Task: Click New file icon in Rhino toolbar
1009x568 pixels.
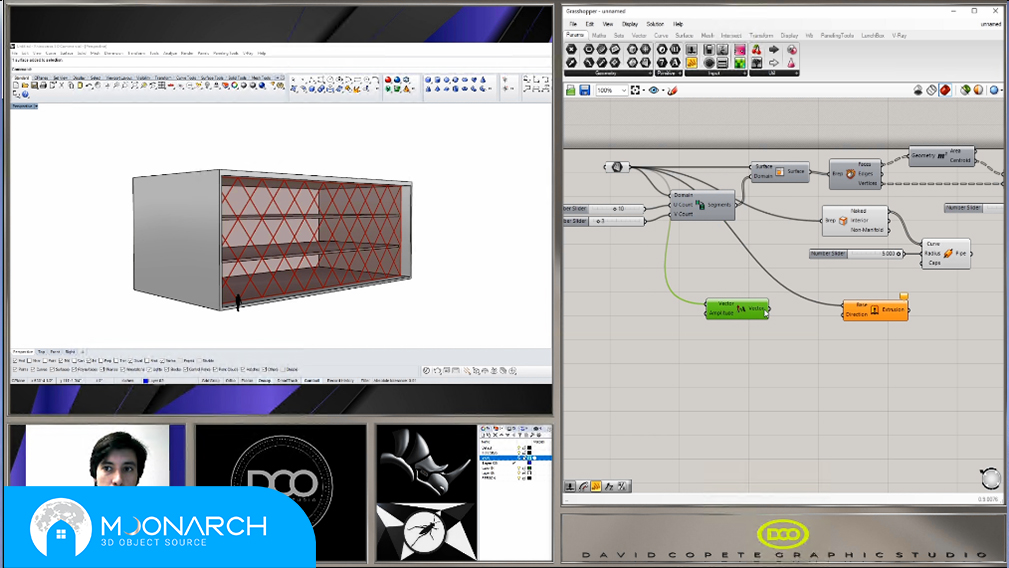Action: 16,85
